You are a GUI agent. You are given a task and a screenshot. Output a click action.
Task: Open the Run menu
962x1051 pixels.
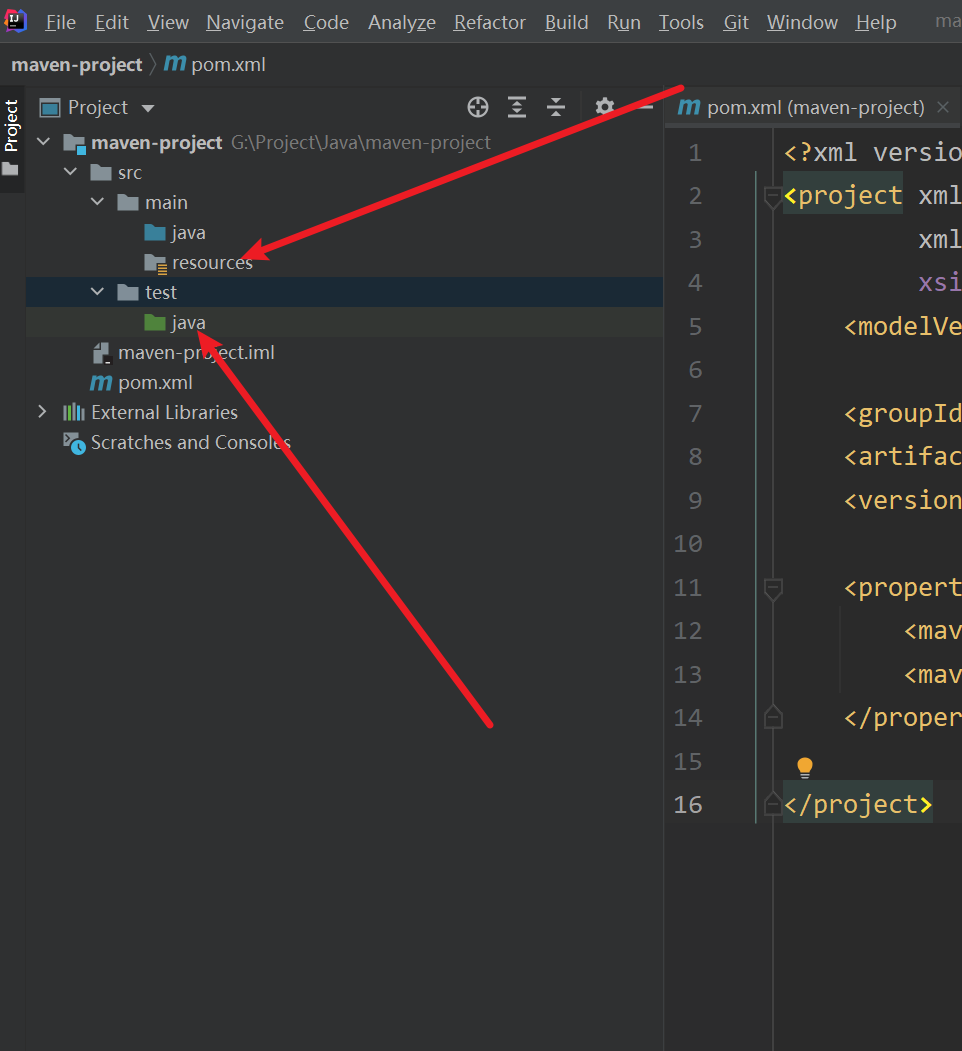coord(623,23)
